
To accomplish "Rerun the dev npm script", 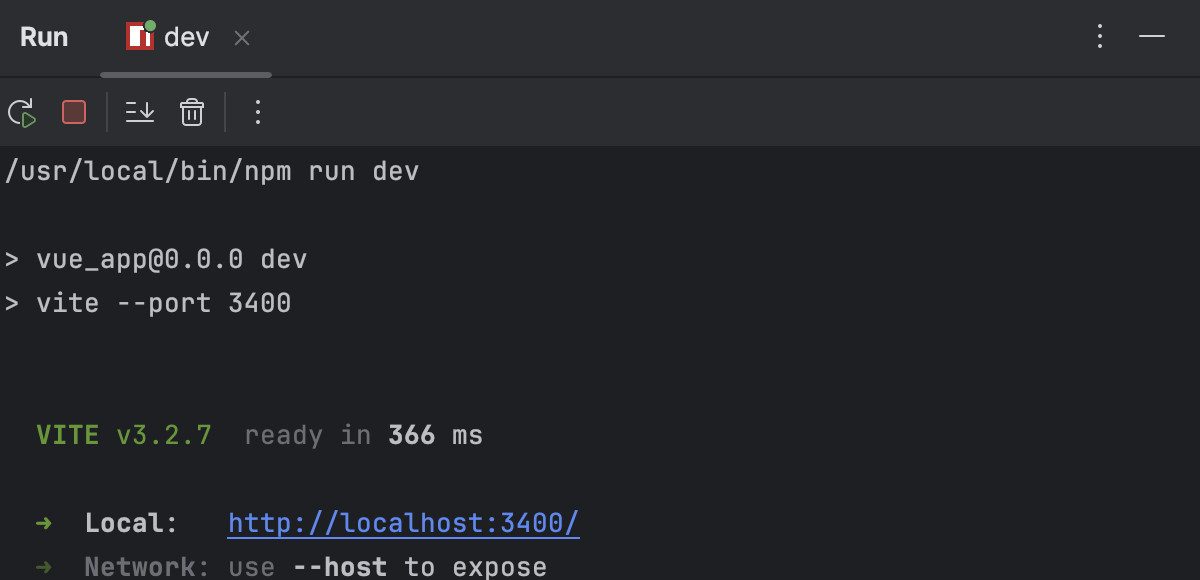I will (x=22, y=112).
